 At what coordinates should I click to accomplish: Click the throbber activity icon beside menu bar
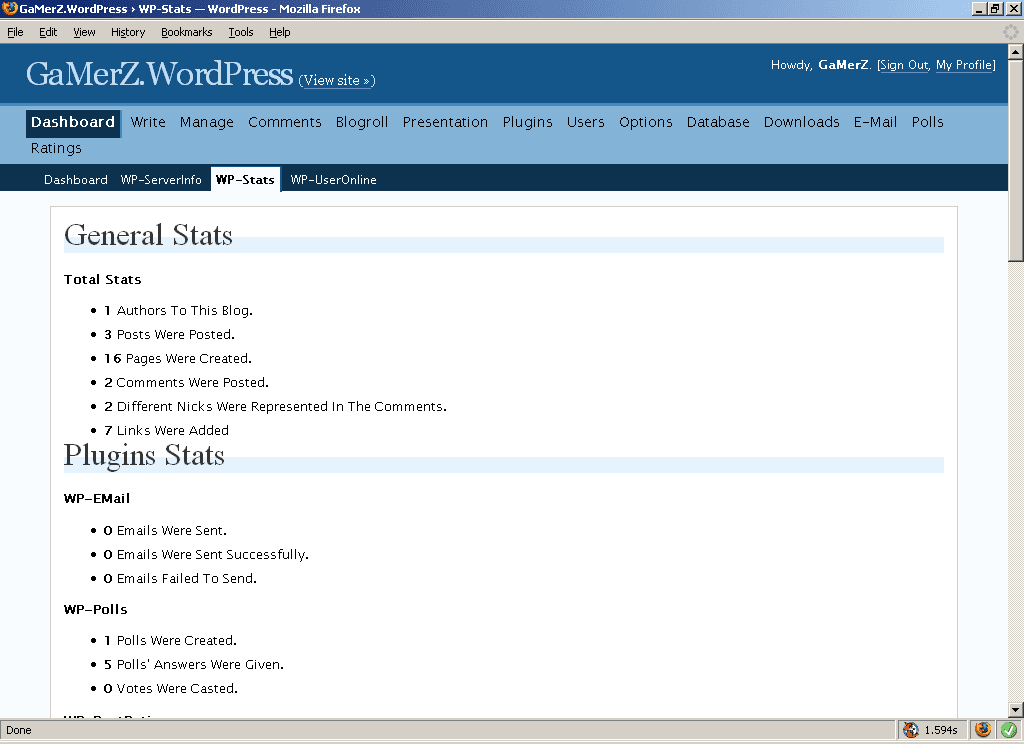(x=1011, y=32)
